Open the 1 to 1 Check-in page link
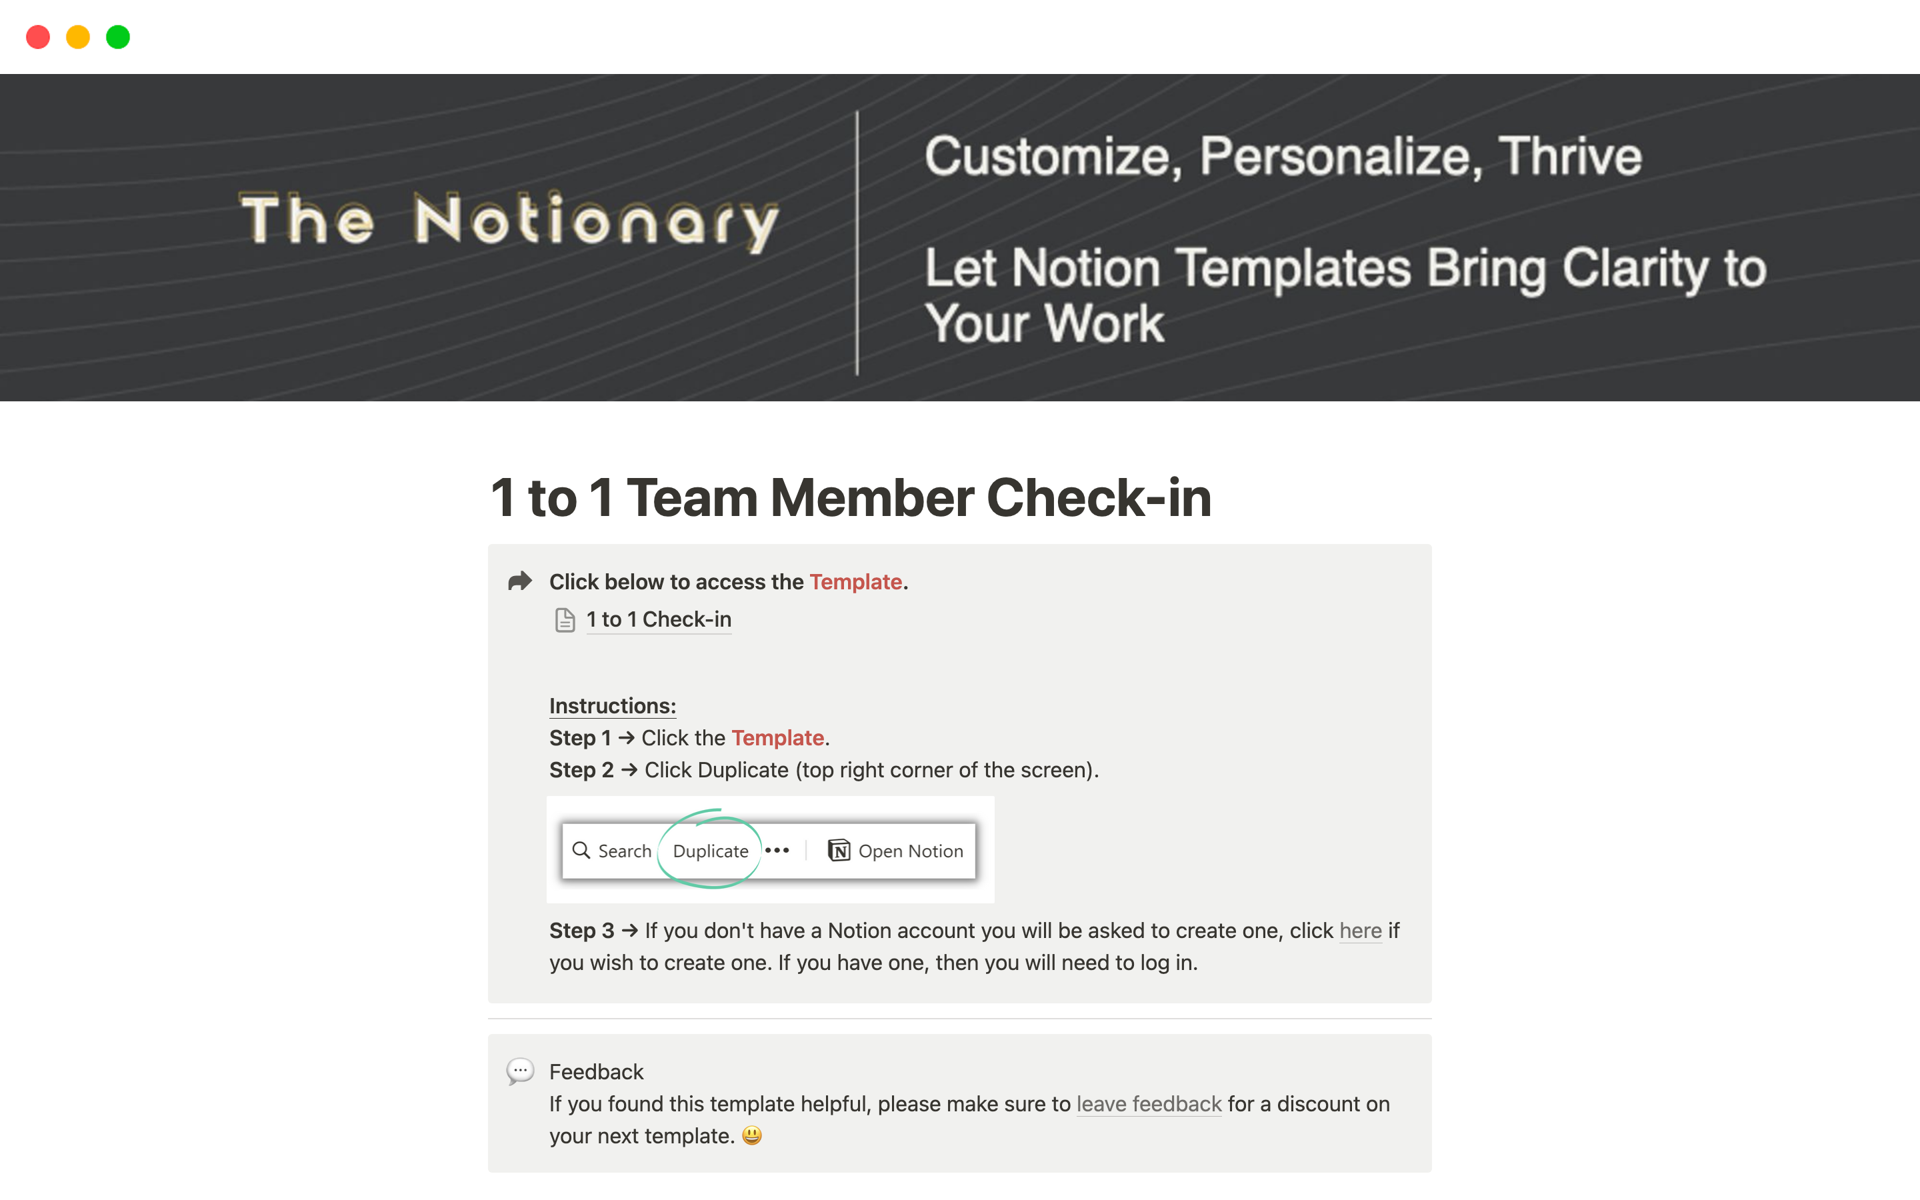Viewport: 1920px width, 1200px height. point(658,620)
